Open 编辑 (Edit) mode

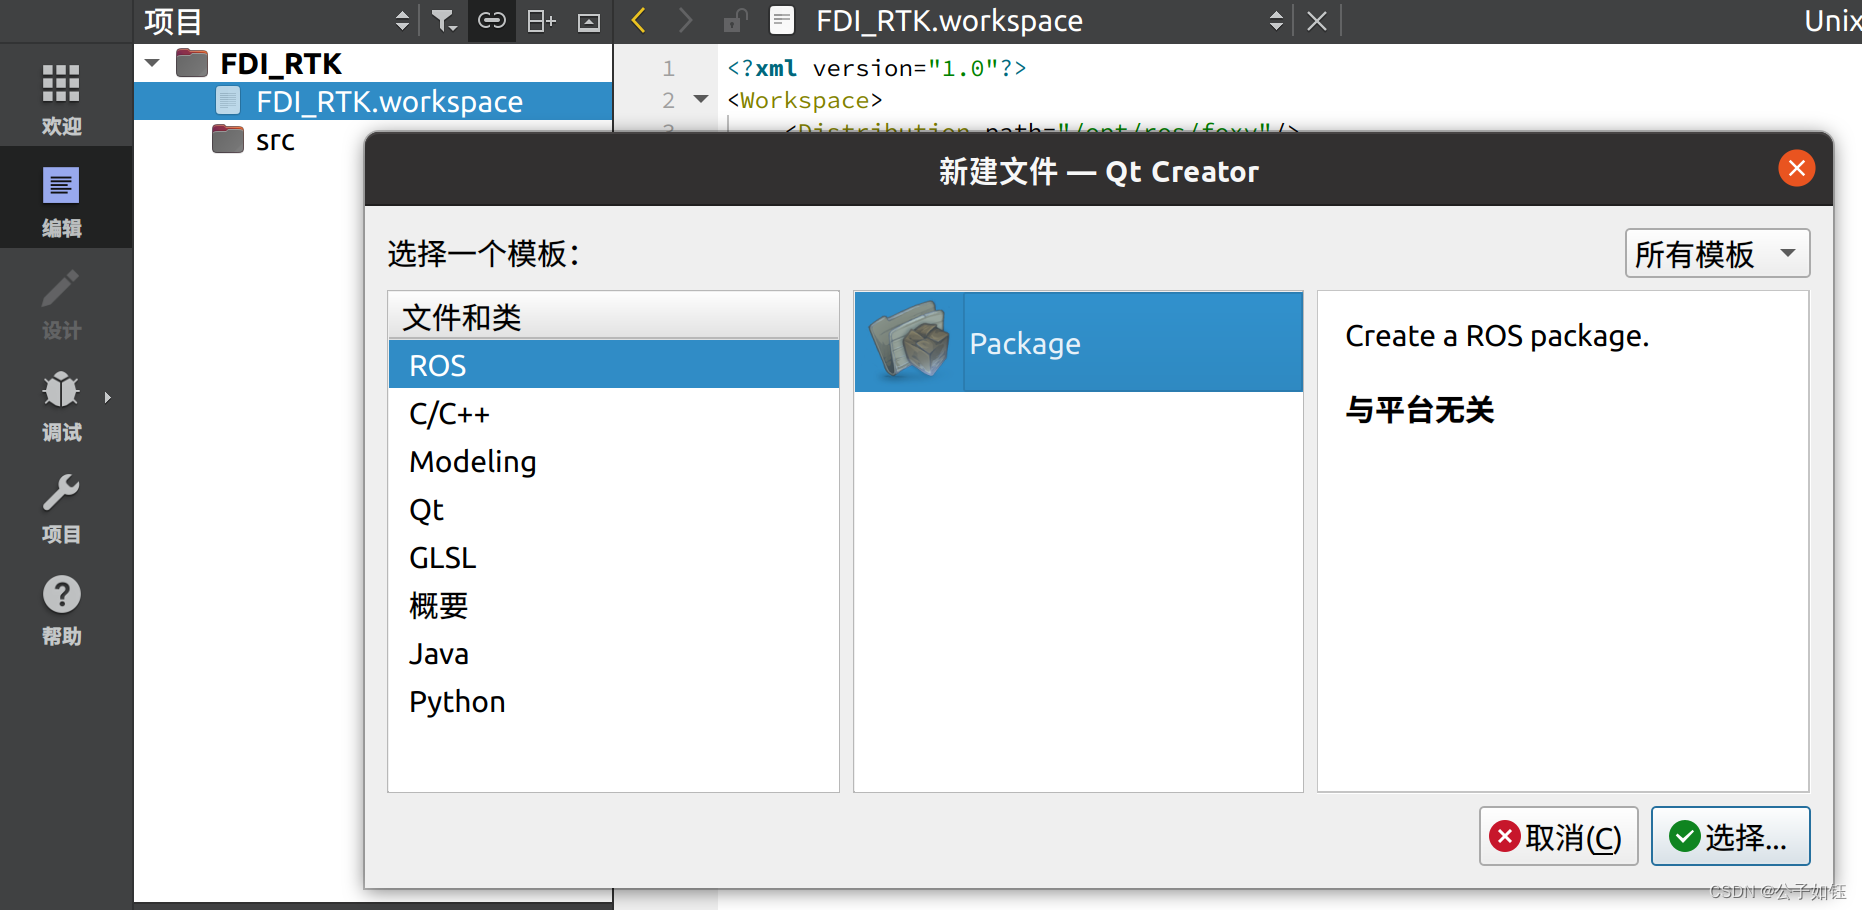pyautogui.click(x=61, y=199)
